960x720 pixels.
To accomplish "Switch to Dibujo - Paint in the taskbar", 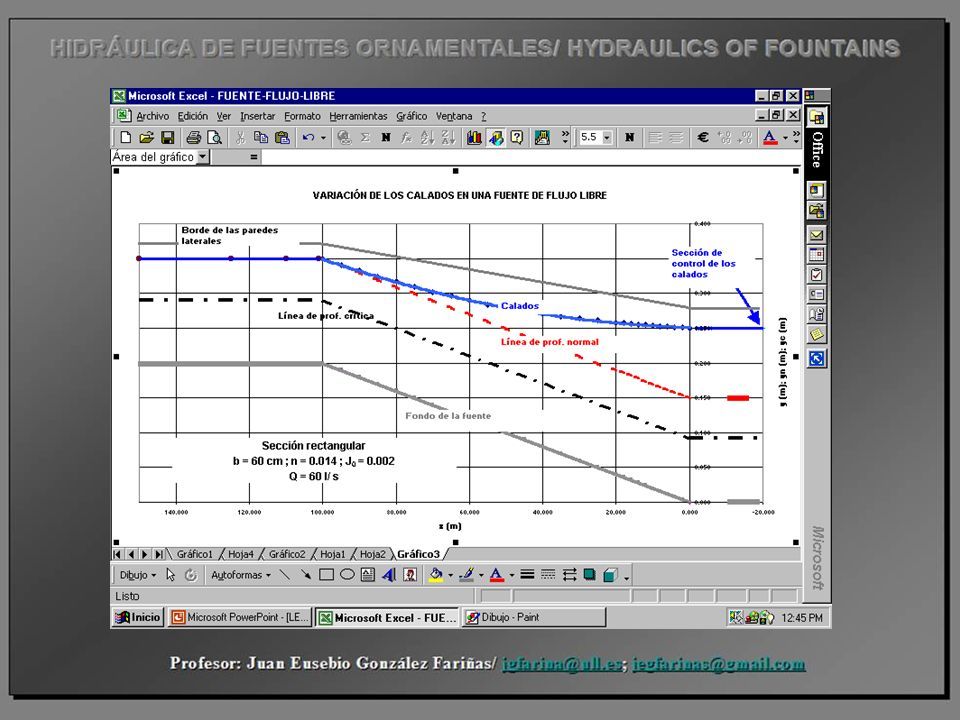I will pyautogui.click(x=534, y=617).
